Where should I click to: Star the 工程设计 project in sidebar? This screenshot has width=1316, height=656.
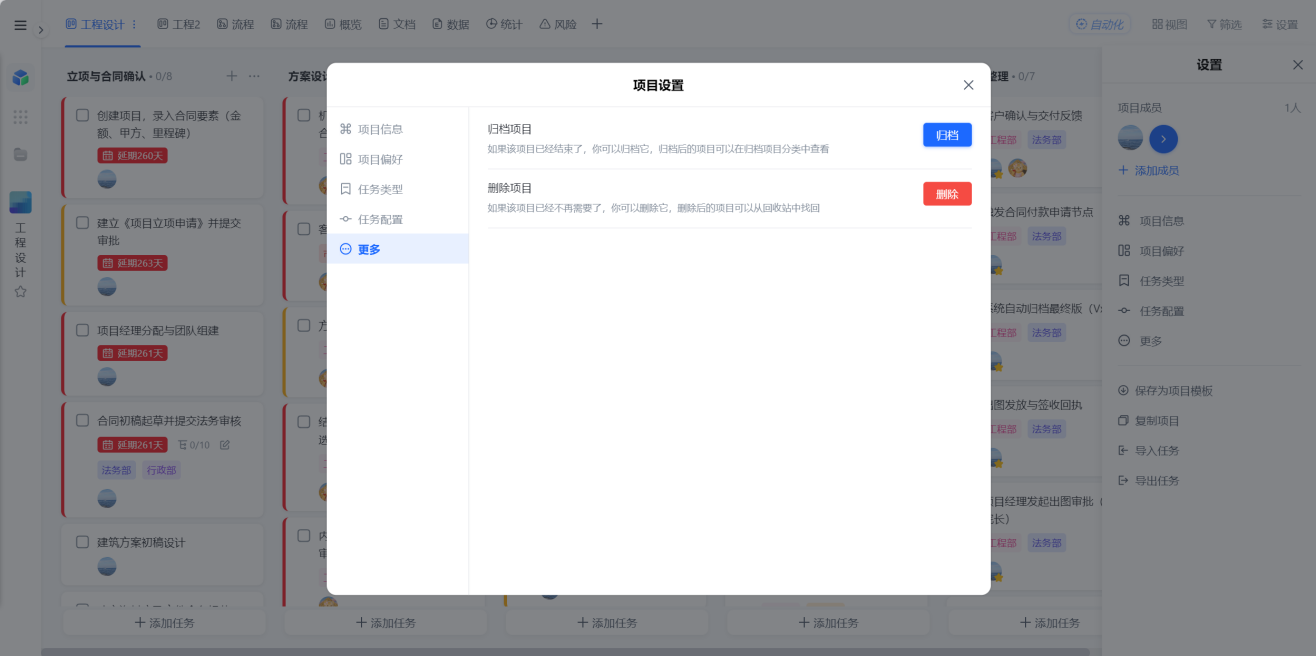click(20, 292)
